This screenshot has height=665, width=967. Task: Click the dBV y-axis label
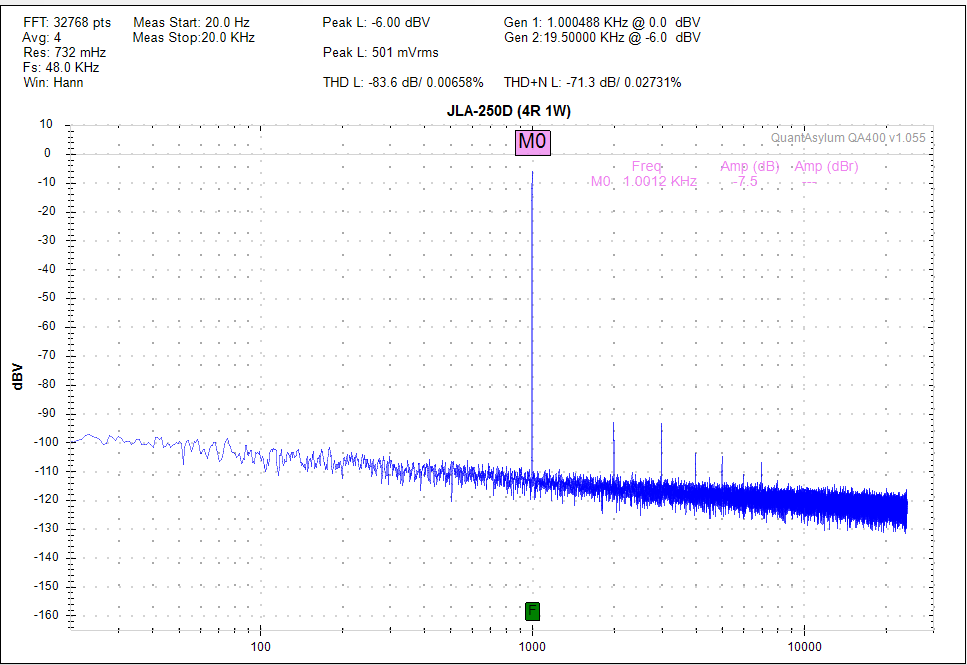pyautogui.click(x=17, y=377)
